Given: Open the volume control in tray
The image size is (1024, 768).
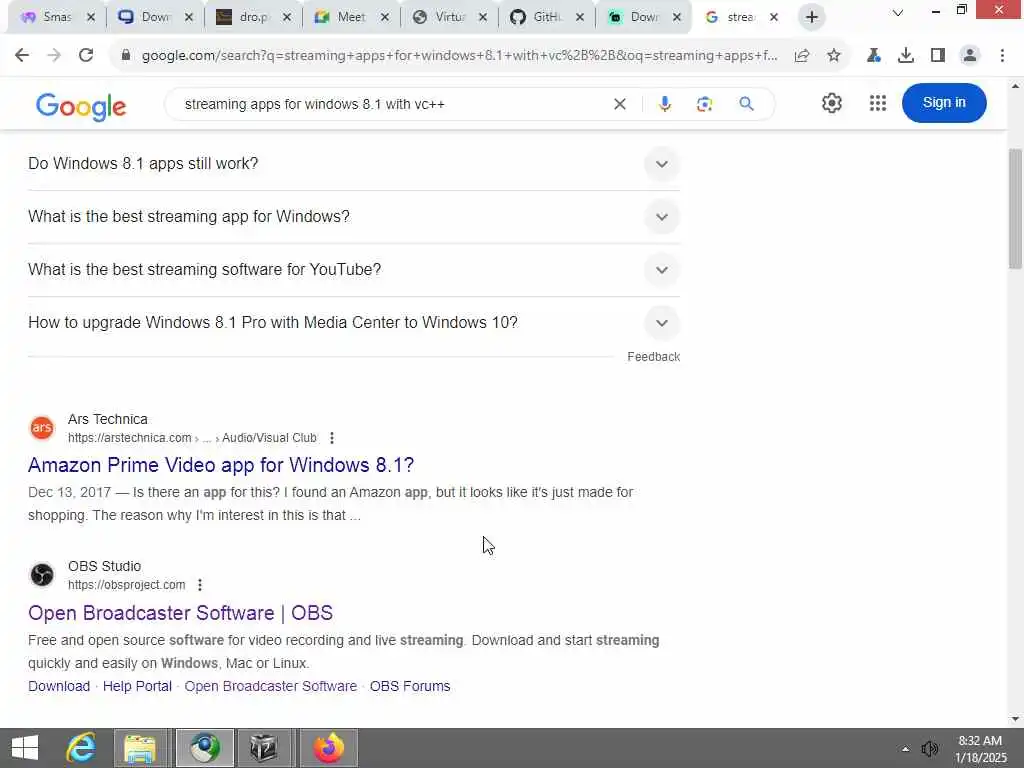Looking at the screenshot, I should (x=929, y=749).
